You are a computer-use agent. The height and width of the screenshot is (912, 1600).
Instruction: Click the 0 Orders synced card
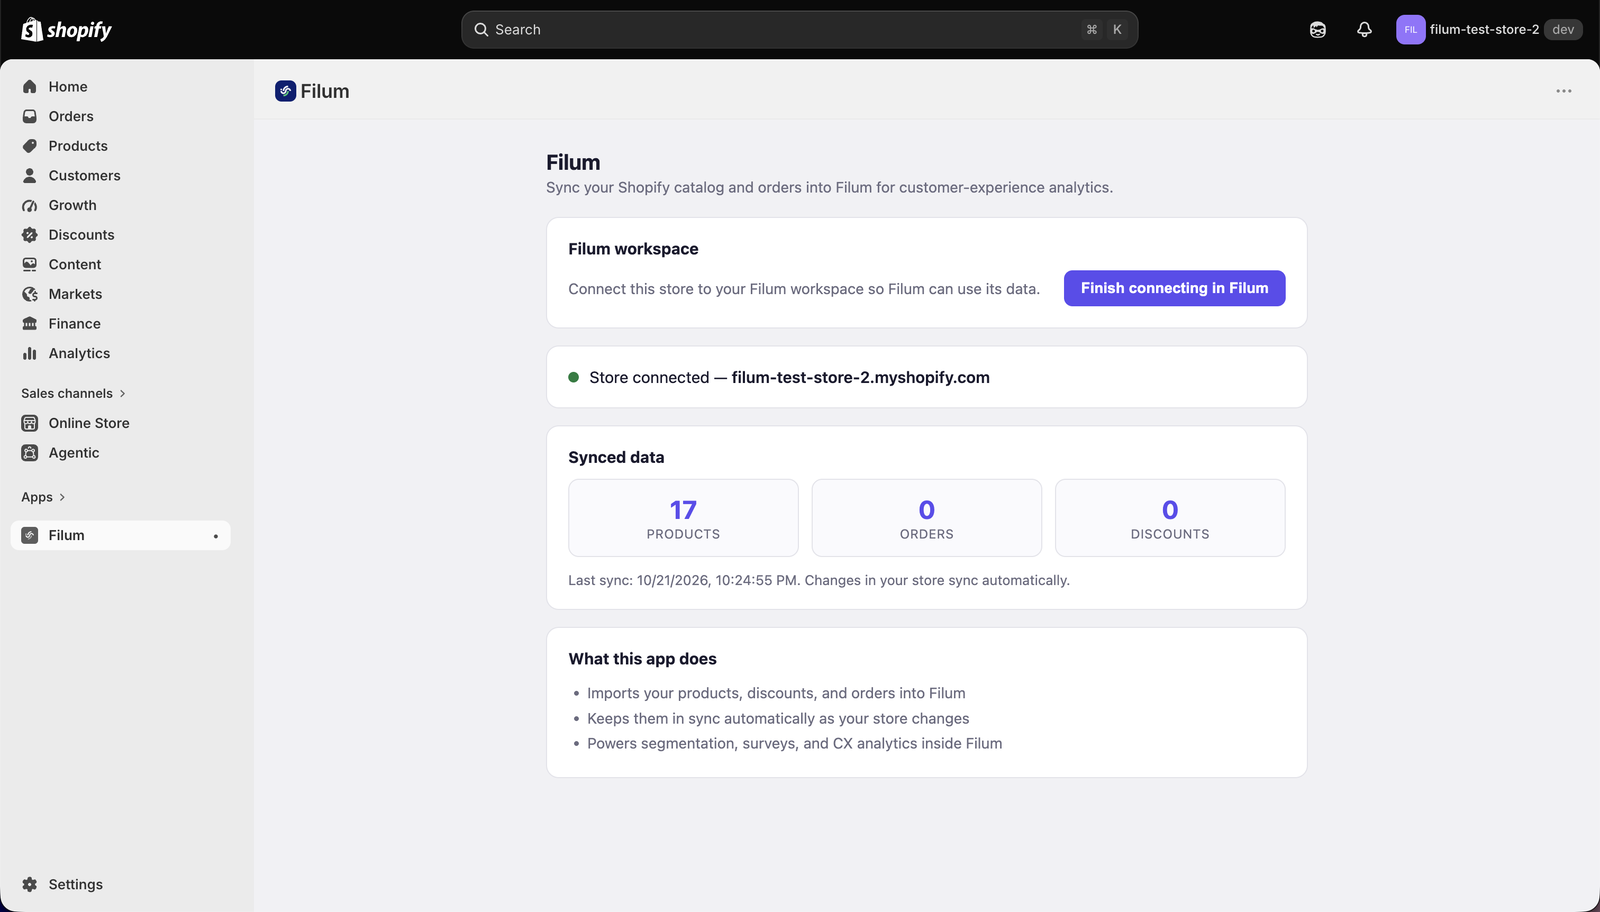coord(926,518)
